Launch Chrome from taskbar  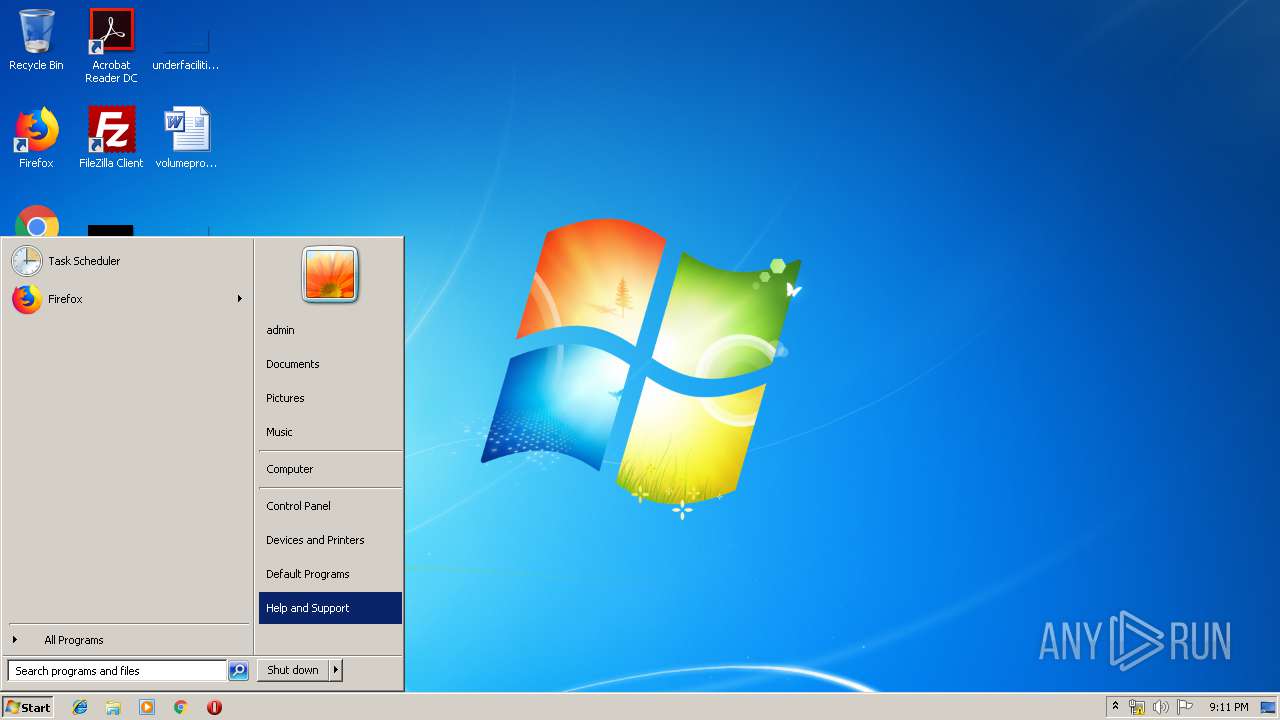180,707
